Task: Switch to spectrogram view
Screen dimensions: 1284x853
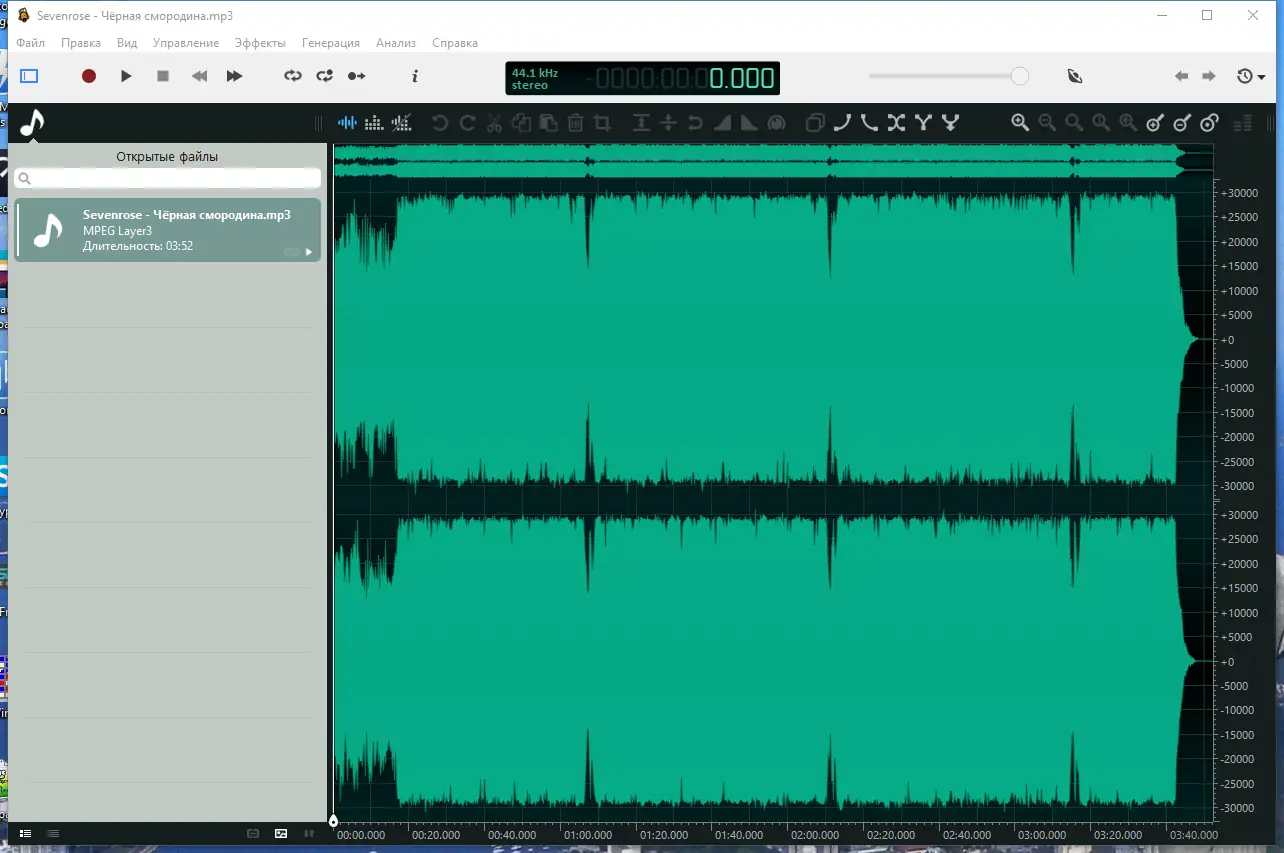Action: pos(374,123)
